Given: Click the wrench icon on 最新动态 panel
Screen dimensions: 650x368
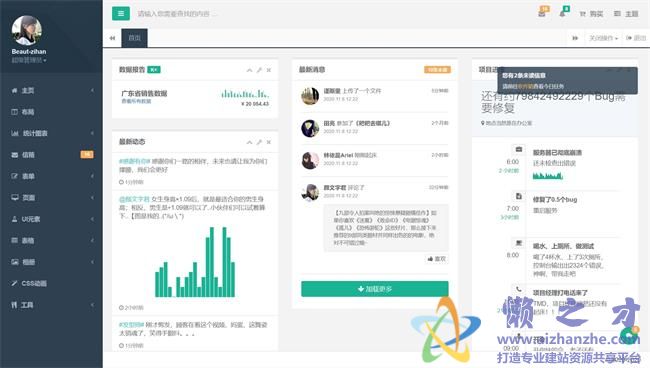Looking at the screenshot, I should (259, 142).
